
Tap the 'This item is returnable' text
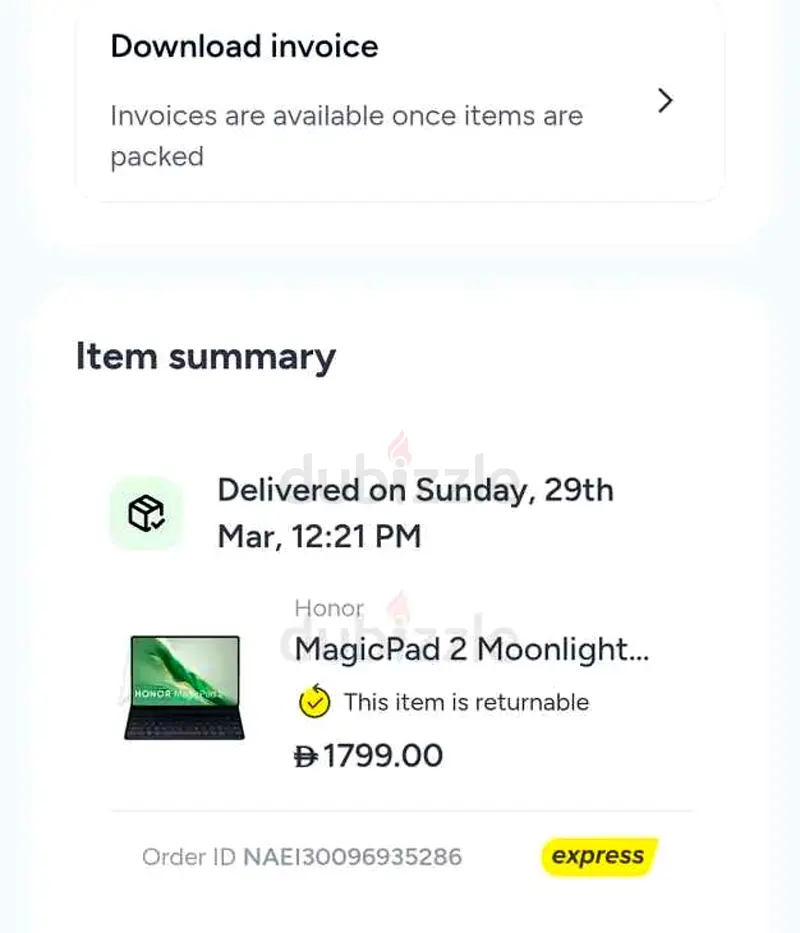[x=466, y=702]
